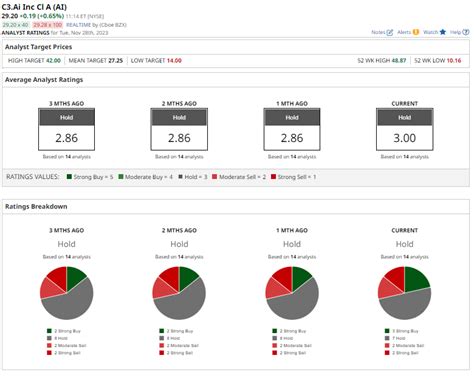
Task: Click the green Strong Buy slice in the Current pie
Action: pos(415,279)
